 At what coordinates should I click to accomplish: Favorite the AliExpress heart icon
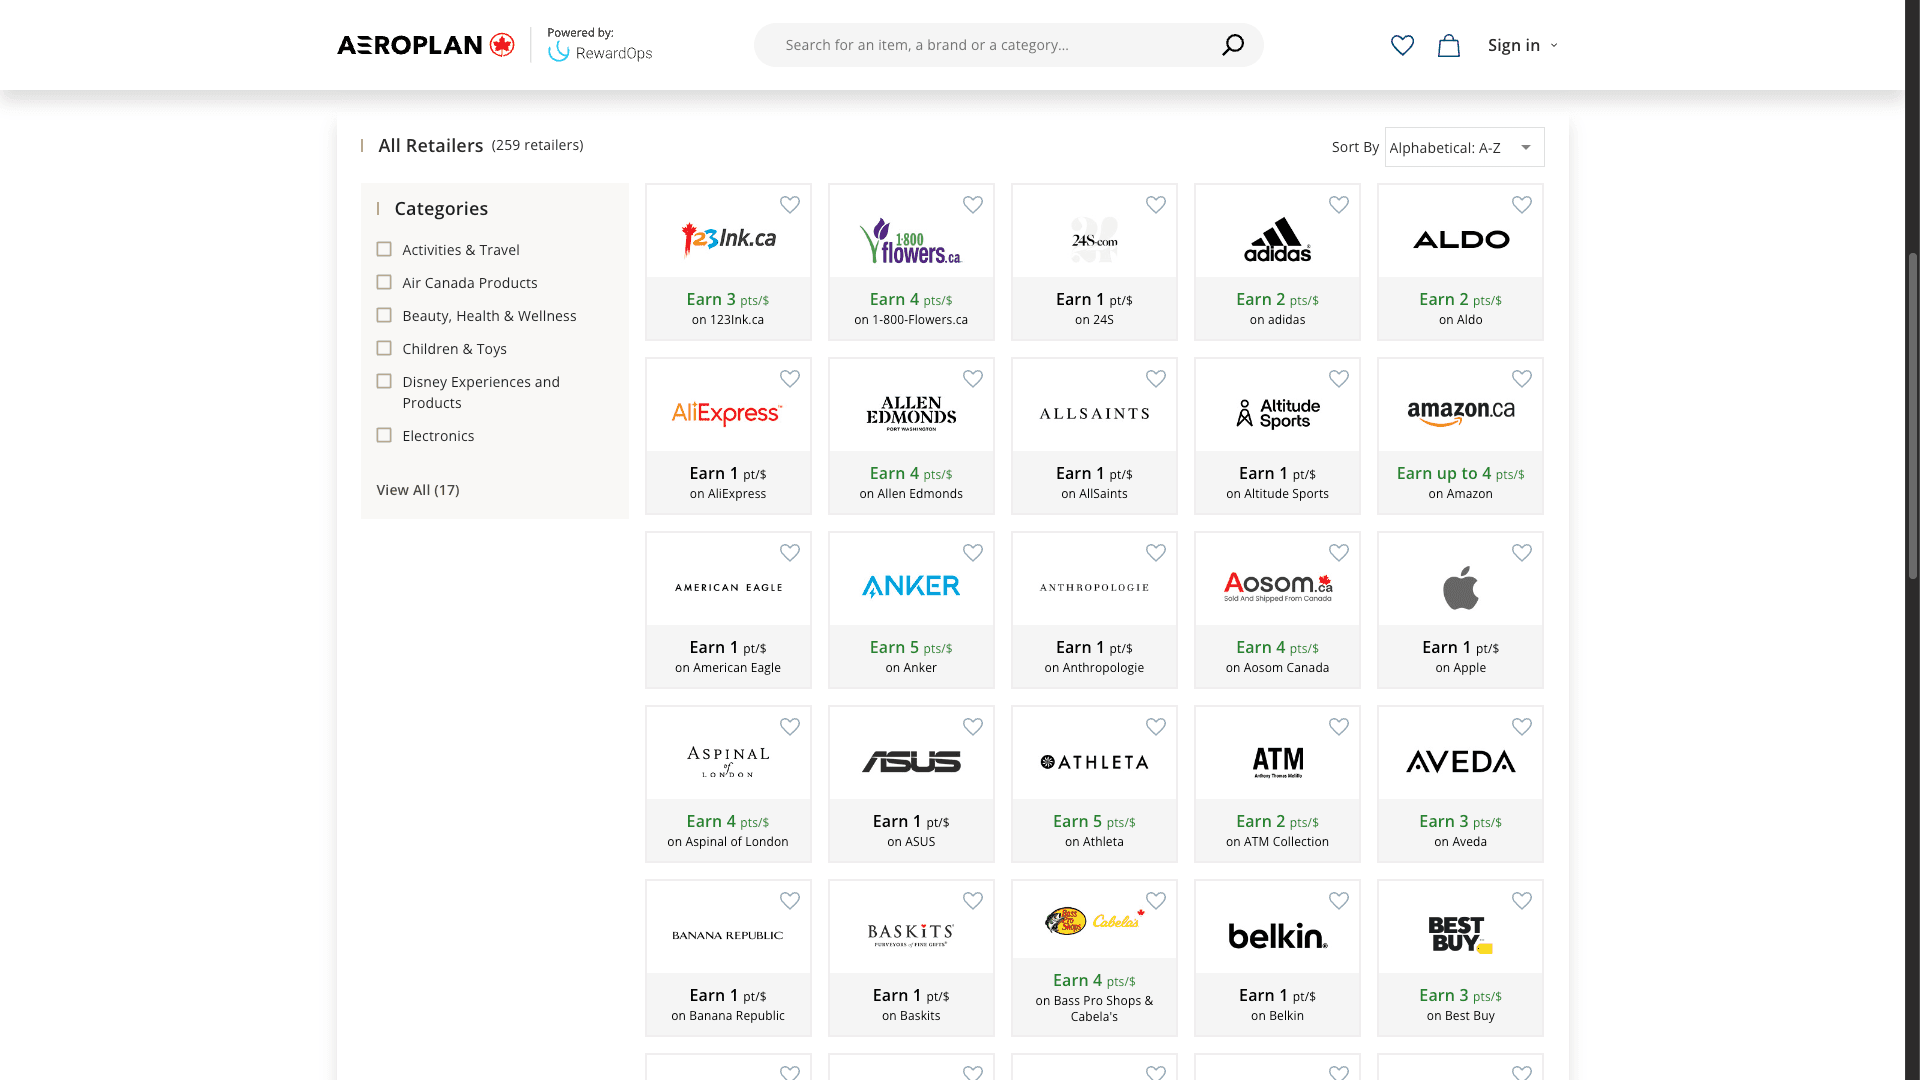pyautogui.click(x=790, y=378)
